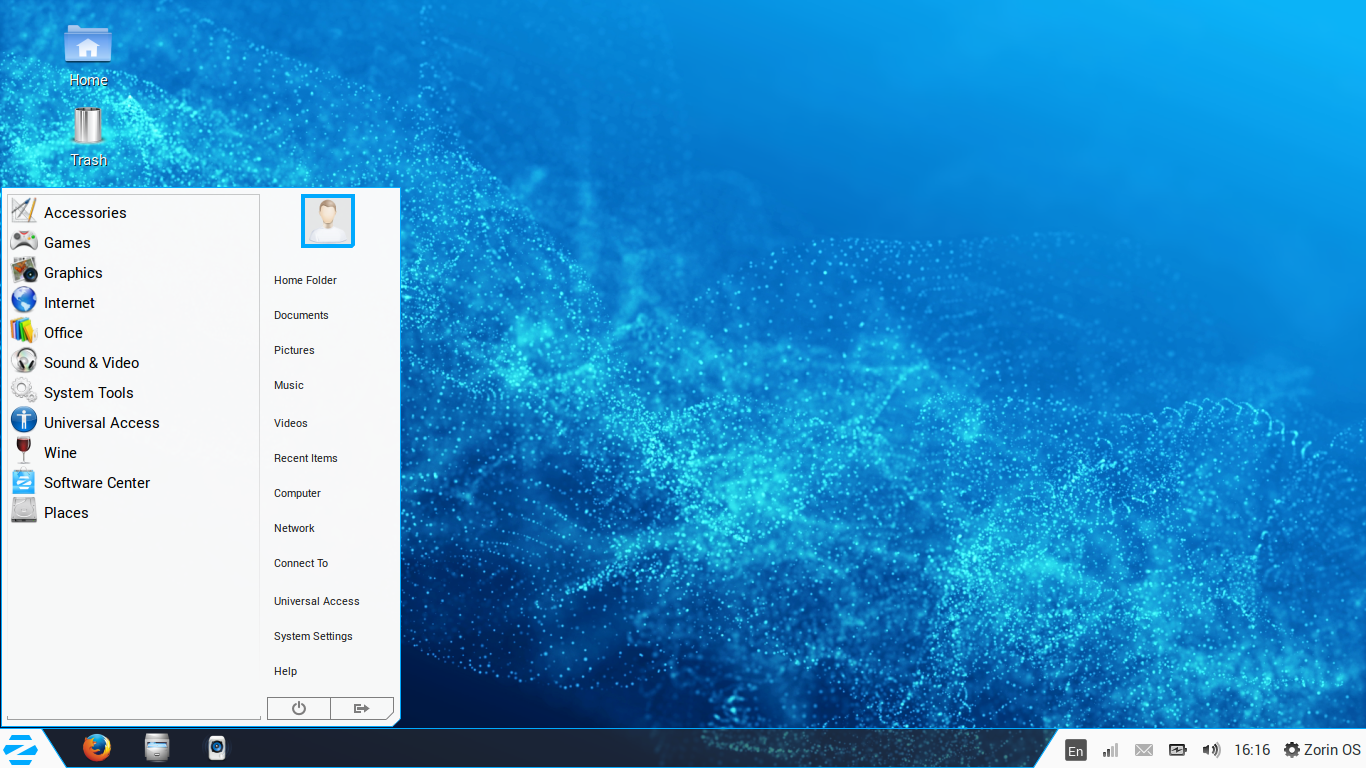Click the Zorin start menu logo
Image resolution: width=1366 pixels, height=768 pixels.
(x=20, y=748)
